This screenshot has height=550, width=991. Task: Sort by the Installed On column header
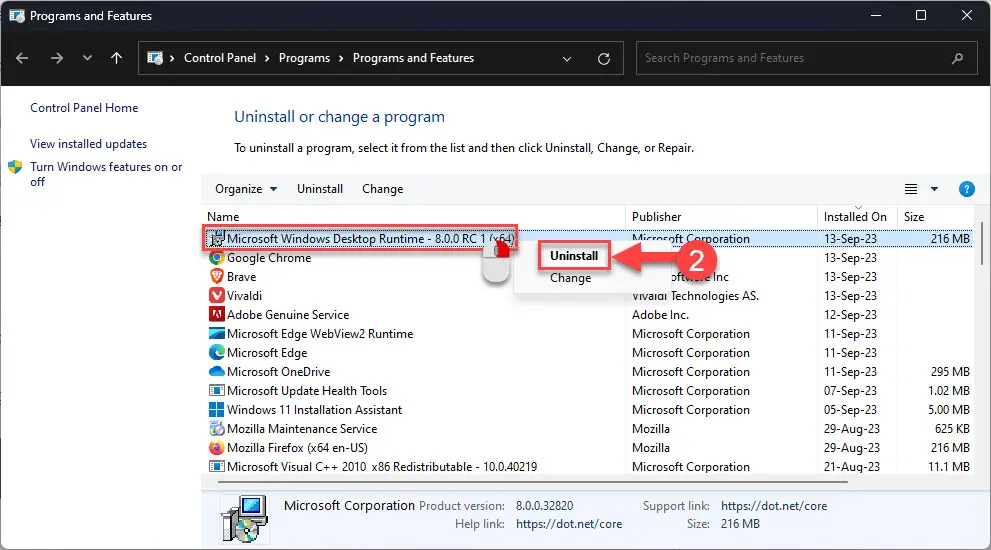[x=857, y=217]
